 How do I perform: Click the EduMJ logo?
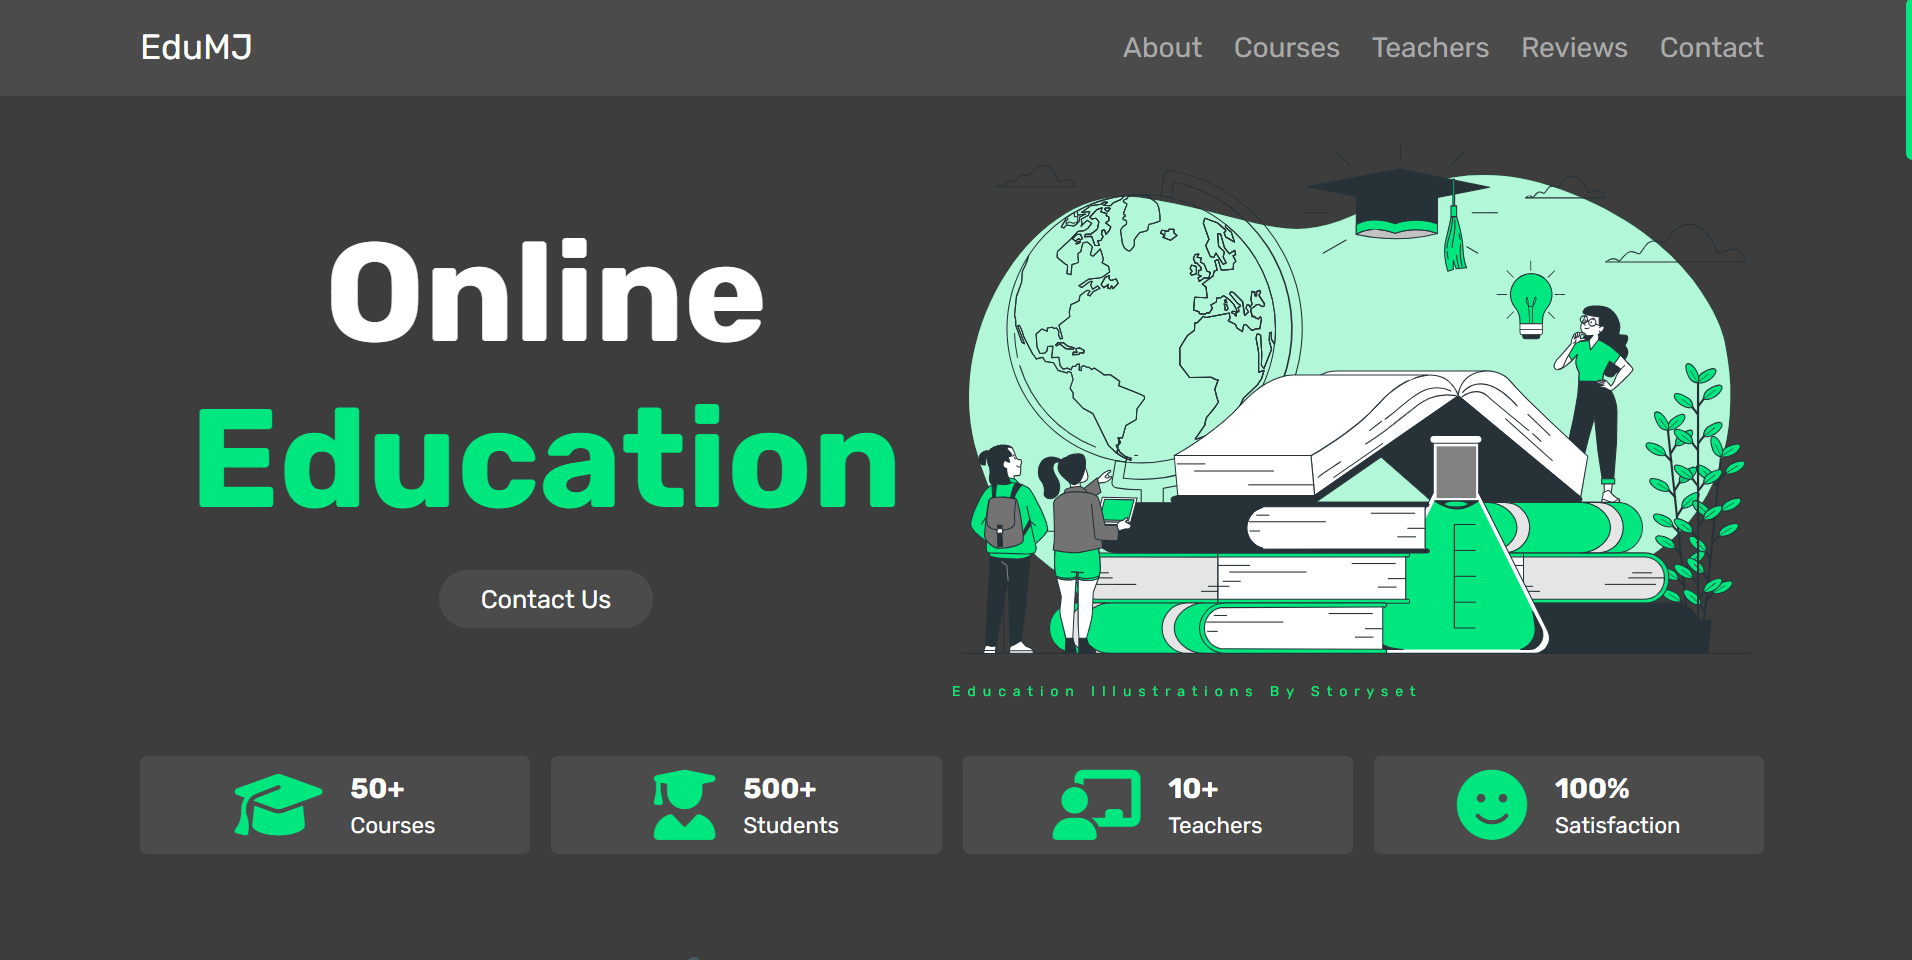(x=196, y=48)
